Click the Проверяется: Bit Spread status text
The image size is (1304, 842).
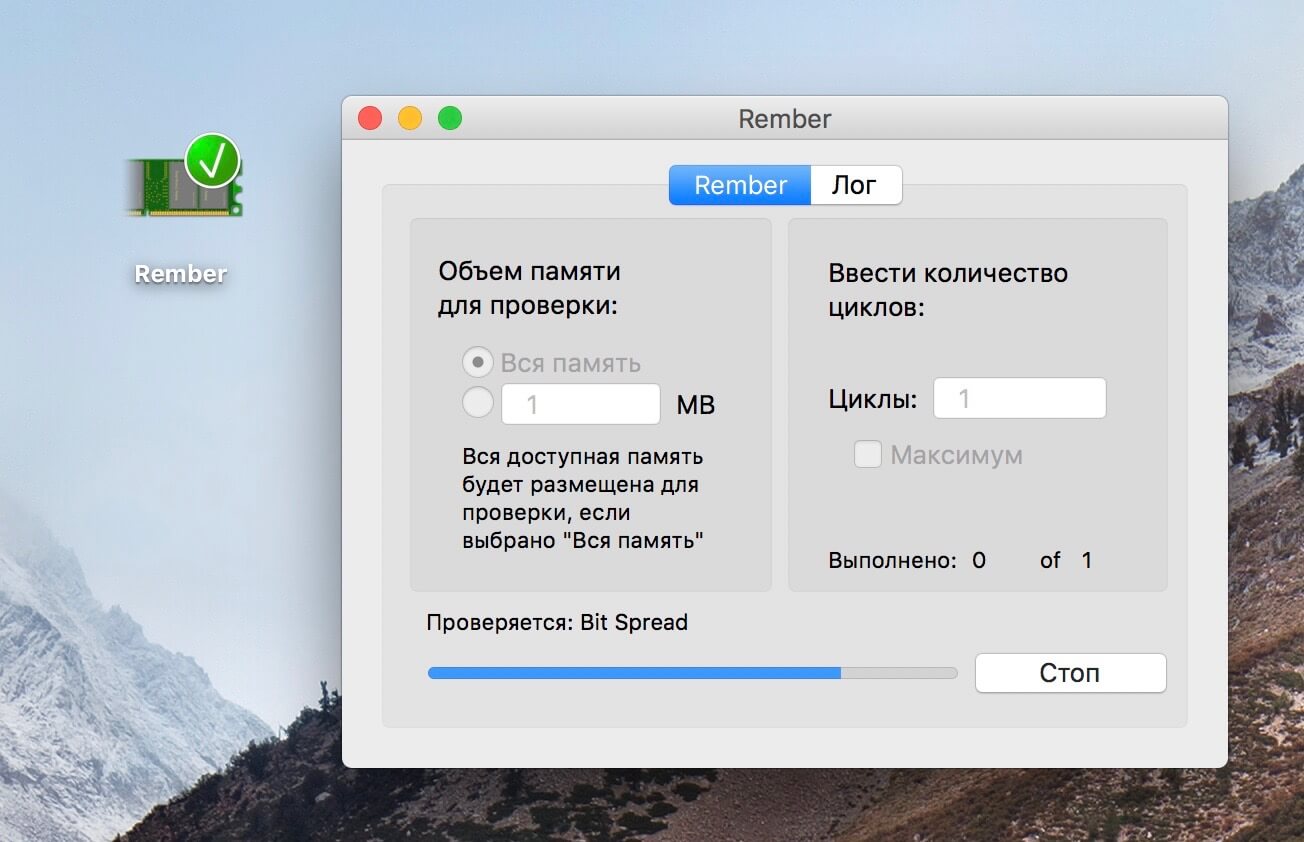[557, 622]
